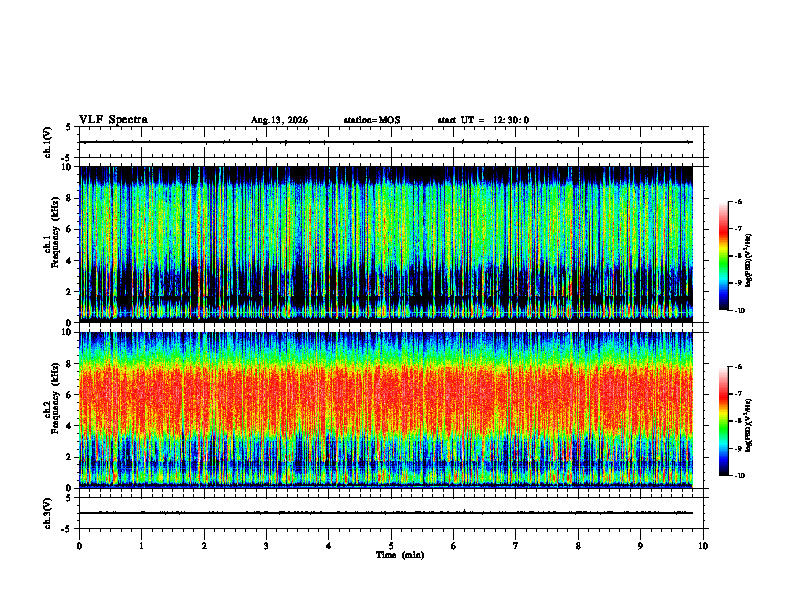Viewport: 792px width, 612px height.
Task: Click time axis tick label "10"
Action: coord(703,545)
